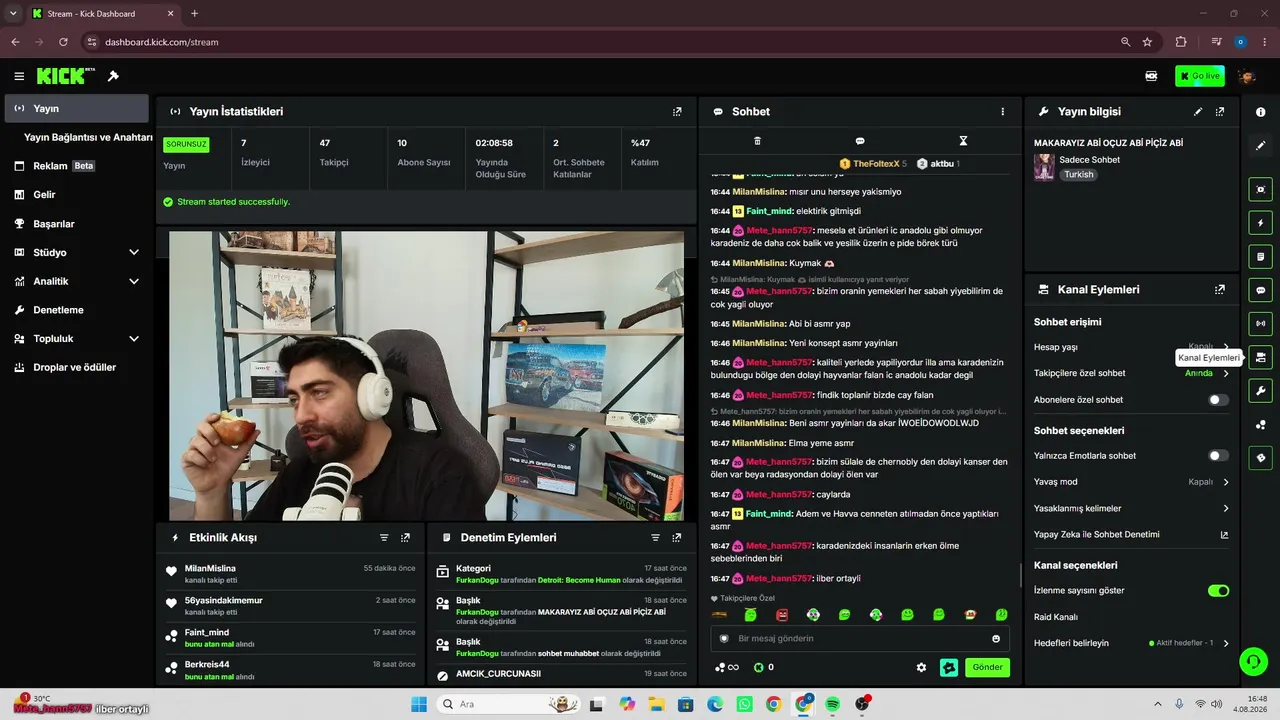
Task: Open Yasaklanmış kelimeler chevron
Action: point(1226,509)
